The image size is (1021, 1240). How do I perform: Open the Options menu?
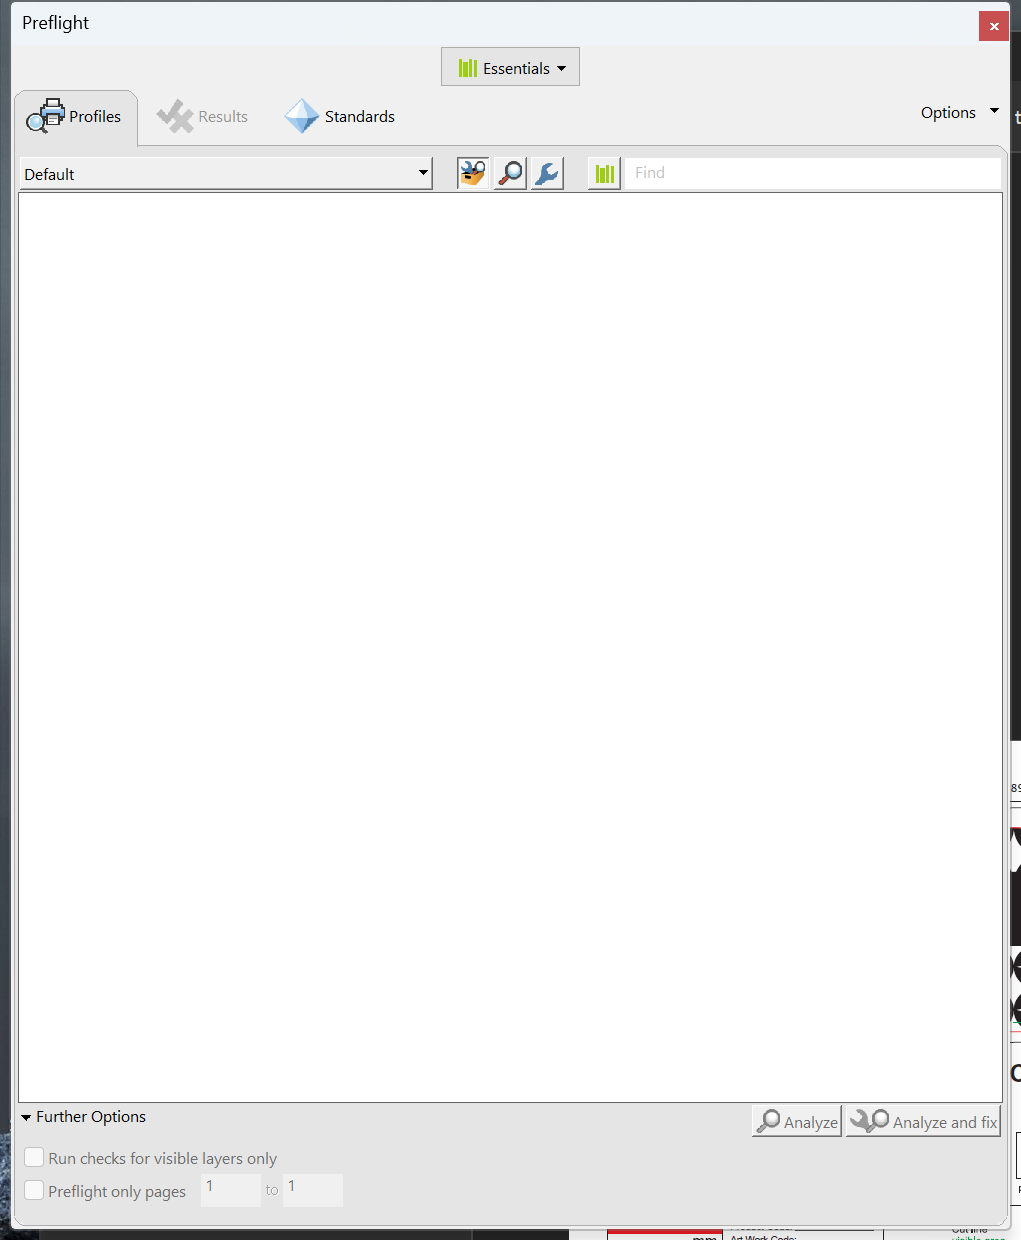pyautogui.click(x=957, y=112)
